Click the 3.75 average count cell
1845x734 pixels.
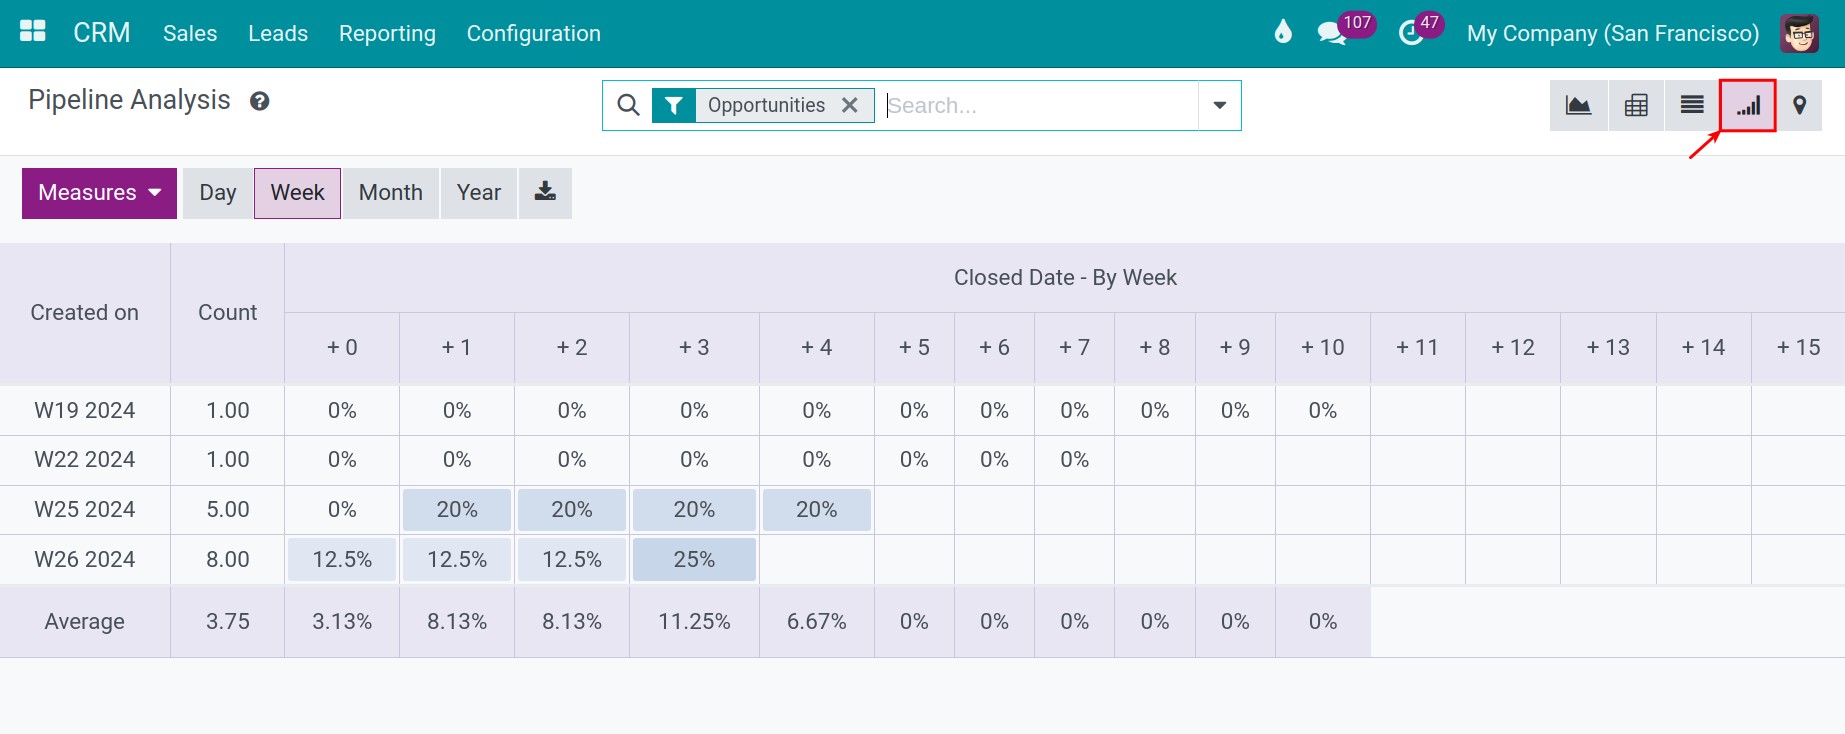coord(228,622)
